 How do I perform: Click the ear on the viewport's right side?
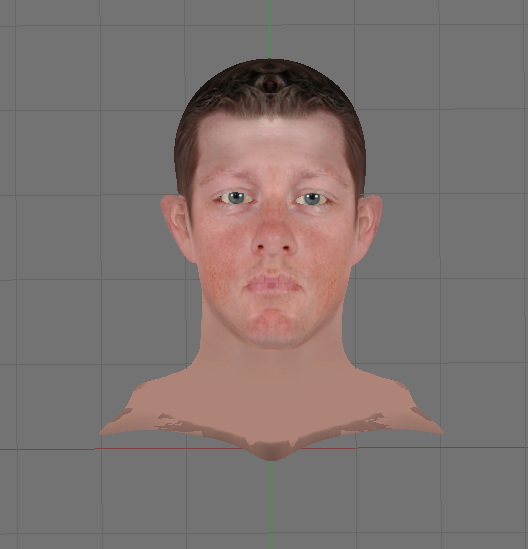(369, 227)
